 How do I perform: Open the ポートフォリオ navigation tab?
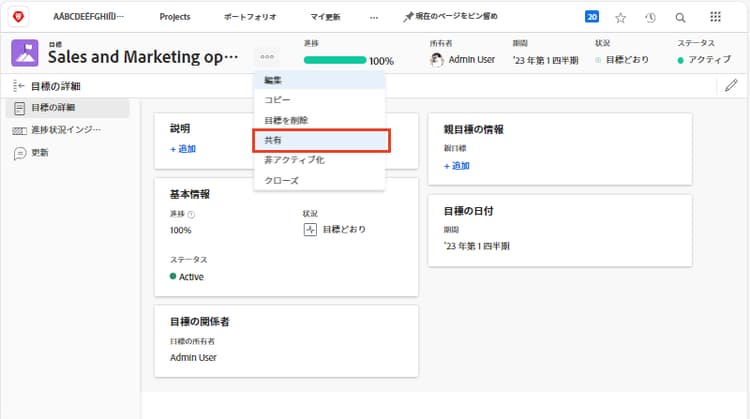coord(250,17)
